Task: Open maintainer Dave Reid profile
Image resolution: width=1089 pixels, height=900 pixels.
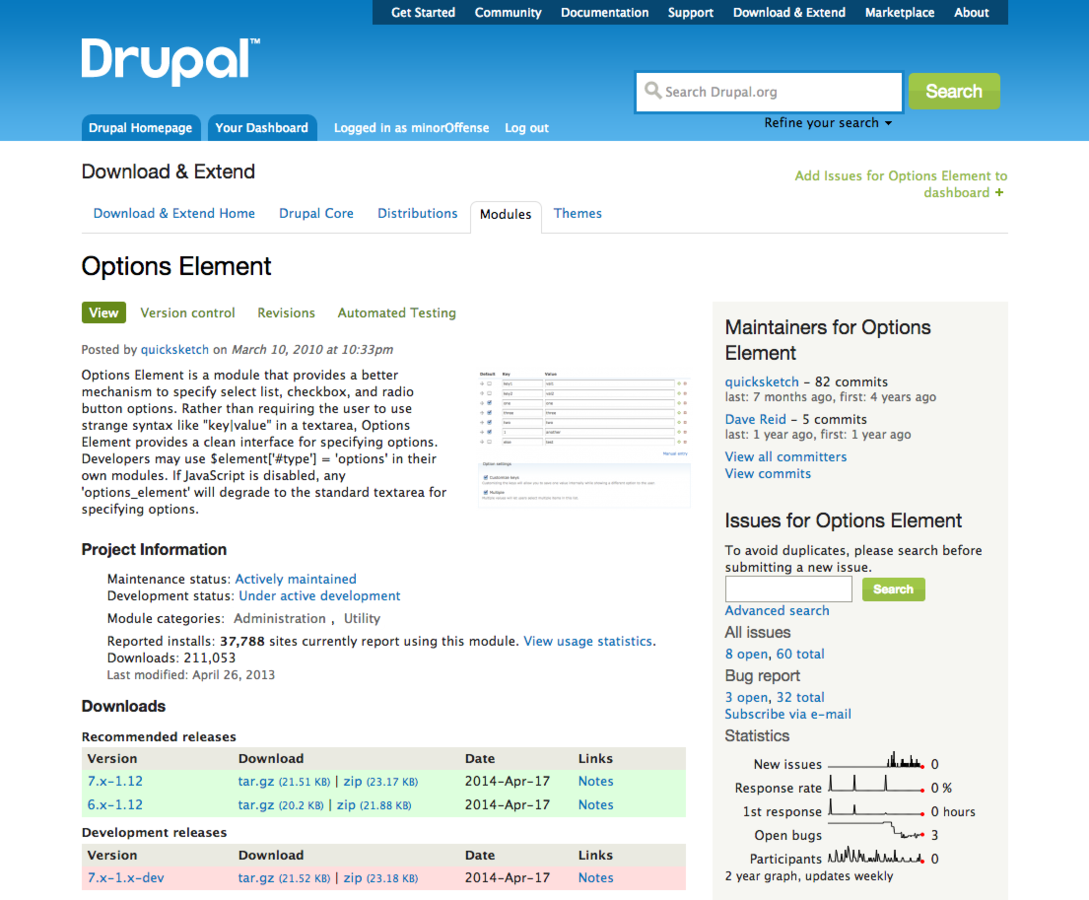Action: point(756,419)
